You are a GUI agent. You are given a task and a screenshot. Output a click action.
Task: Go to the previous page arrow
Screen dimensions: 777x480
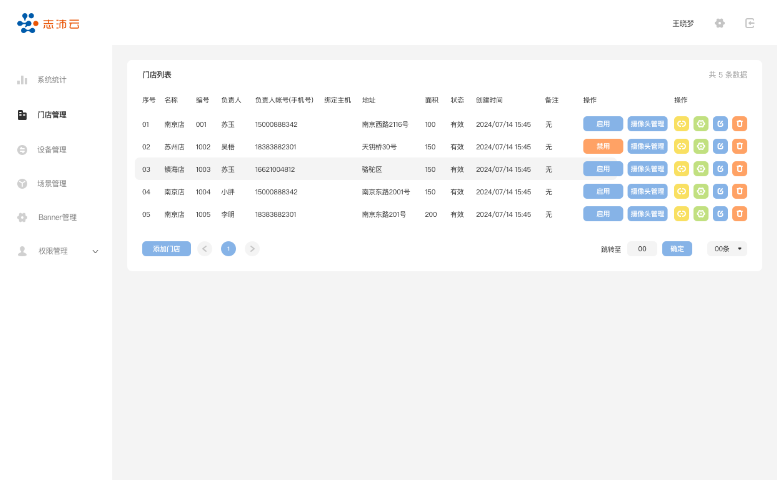pos(205,249)
